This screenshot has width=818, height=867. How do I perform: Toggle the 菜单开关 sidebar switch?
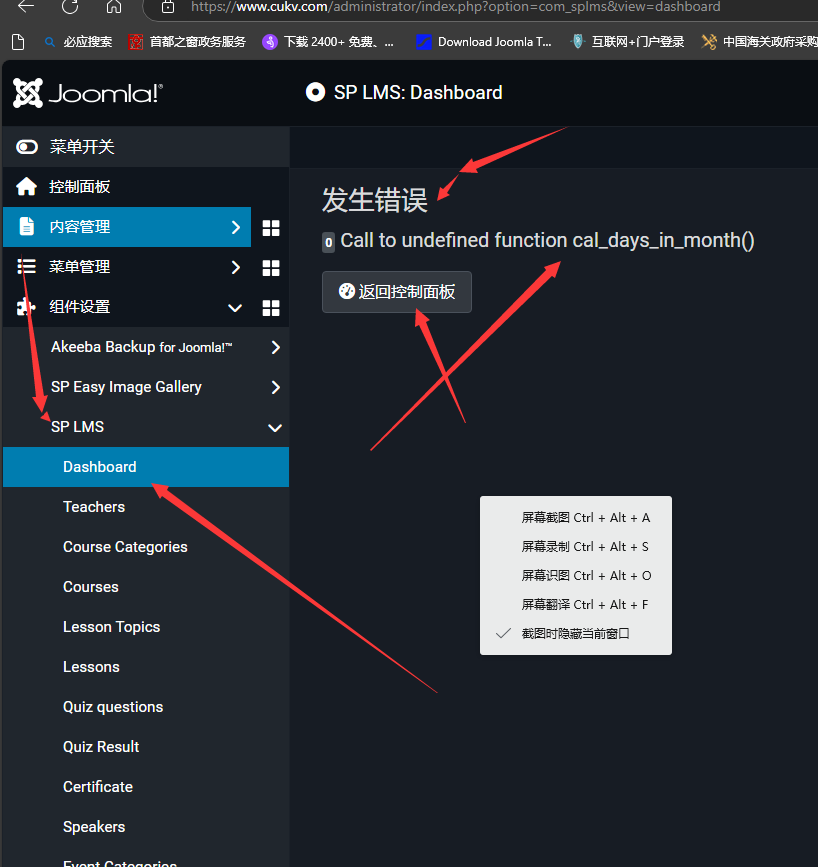(x=27, y=147)
